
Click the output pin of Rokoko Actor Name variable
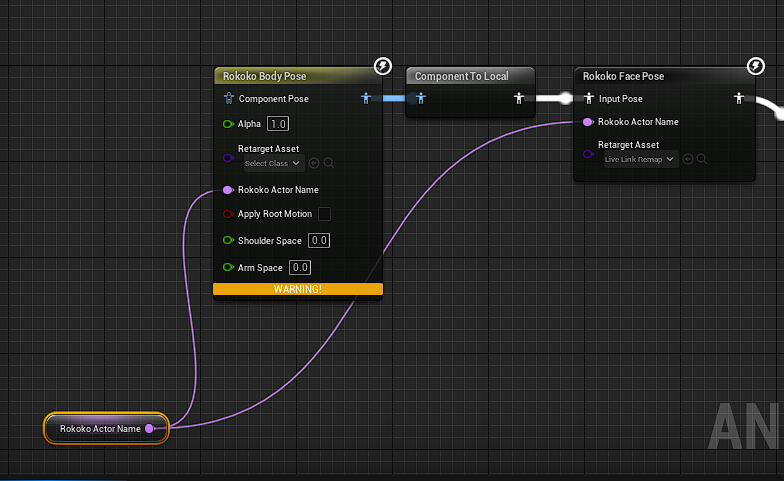click(150, 428)
